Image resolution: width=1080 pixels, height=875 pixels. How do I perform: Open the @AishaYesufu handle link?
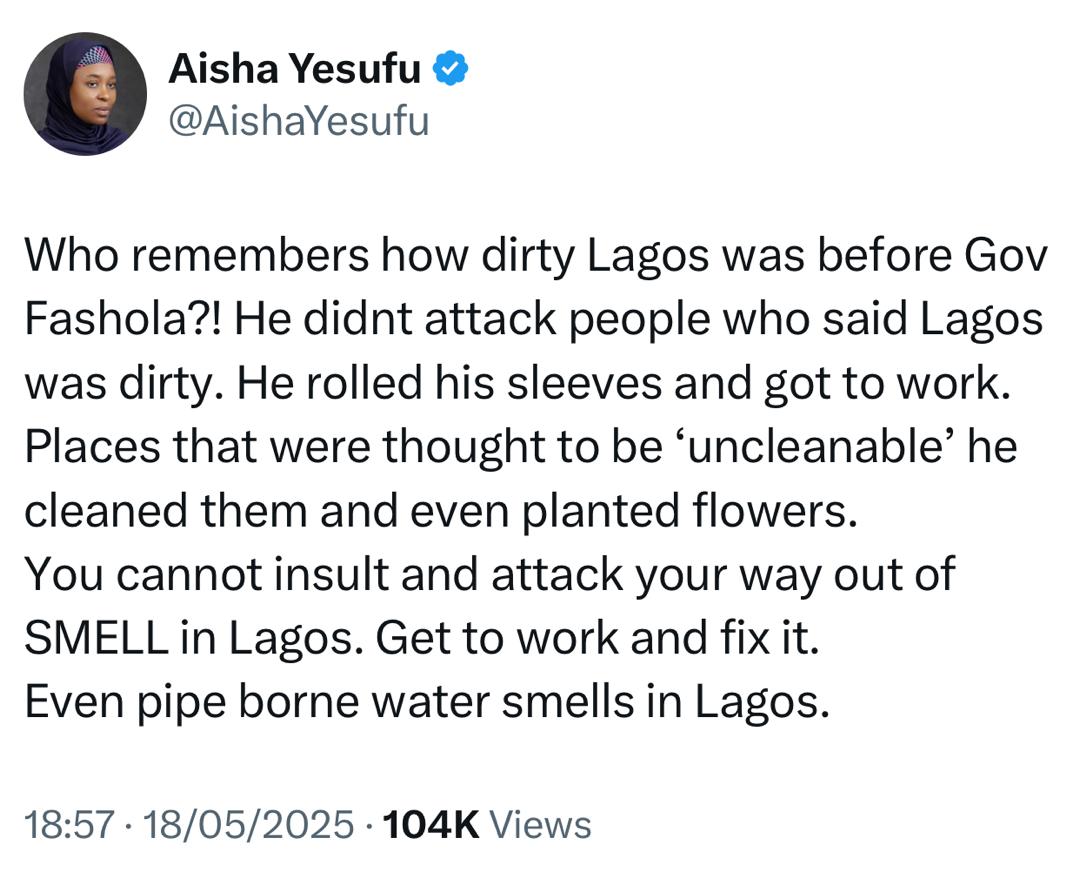click(x=298, y=121)
